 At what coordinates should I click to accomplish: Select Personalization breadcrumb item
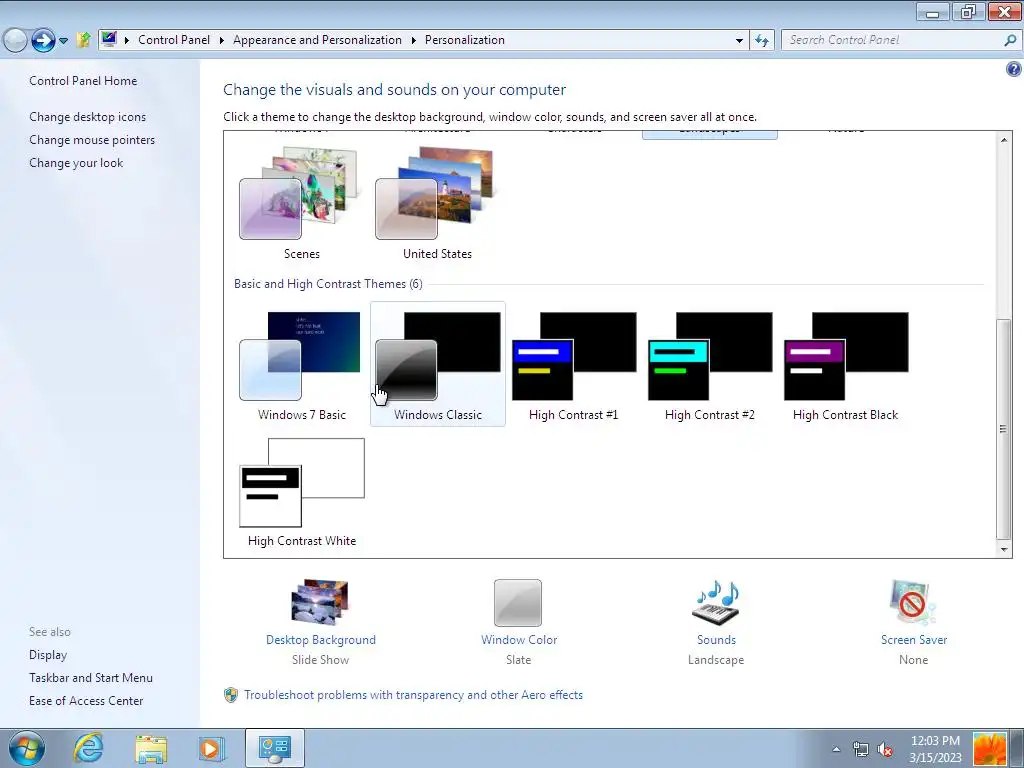tap(465, 40)
